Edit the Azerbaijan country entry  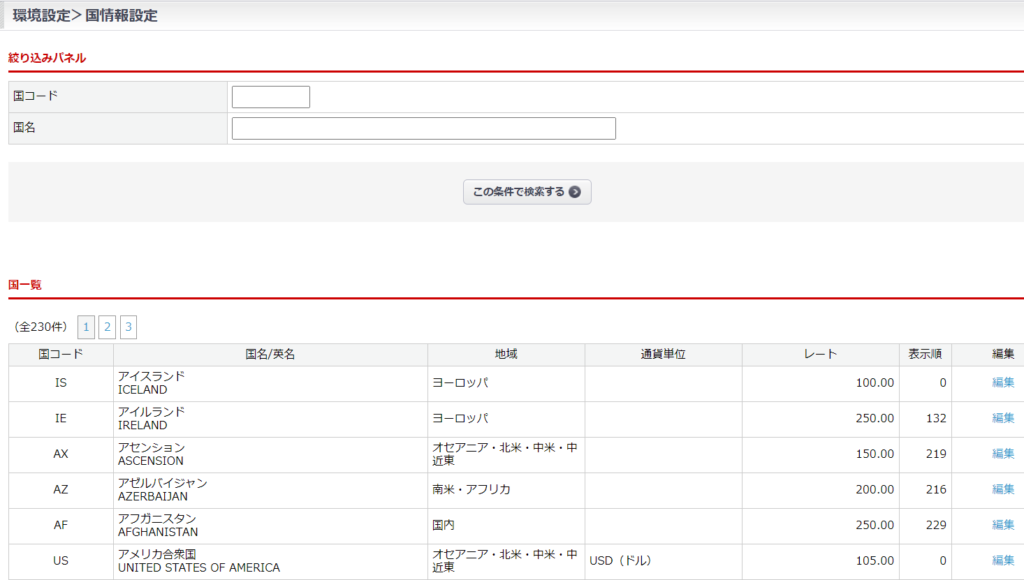pos(1002,489)
